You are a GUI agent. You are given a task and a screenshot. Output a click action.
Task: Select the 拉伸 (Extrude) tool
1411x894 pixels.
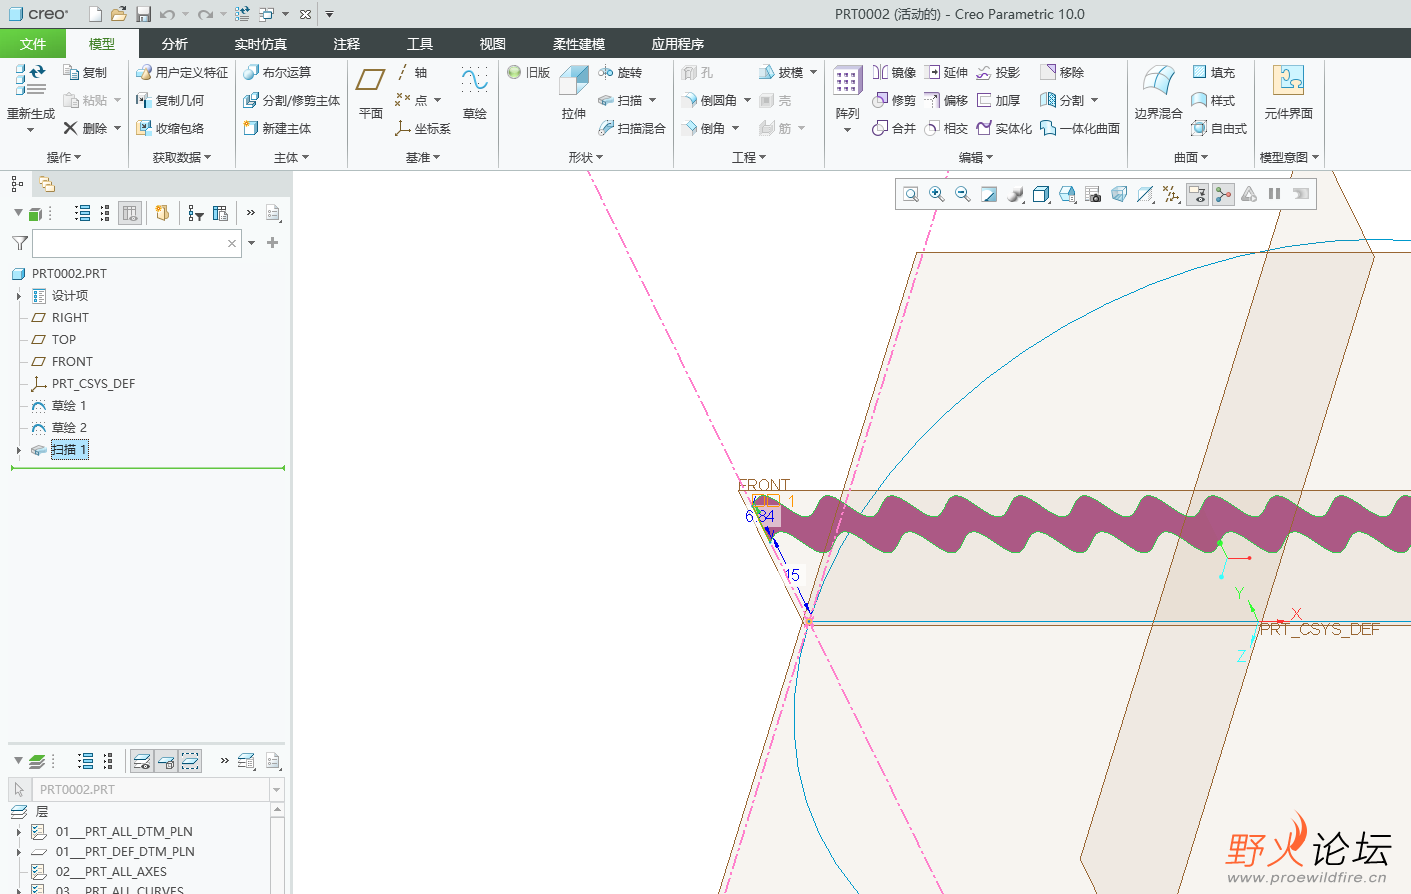(574, 91)
